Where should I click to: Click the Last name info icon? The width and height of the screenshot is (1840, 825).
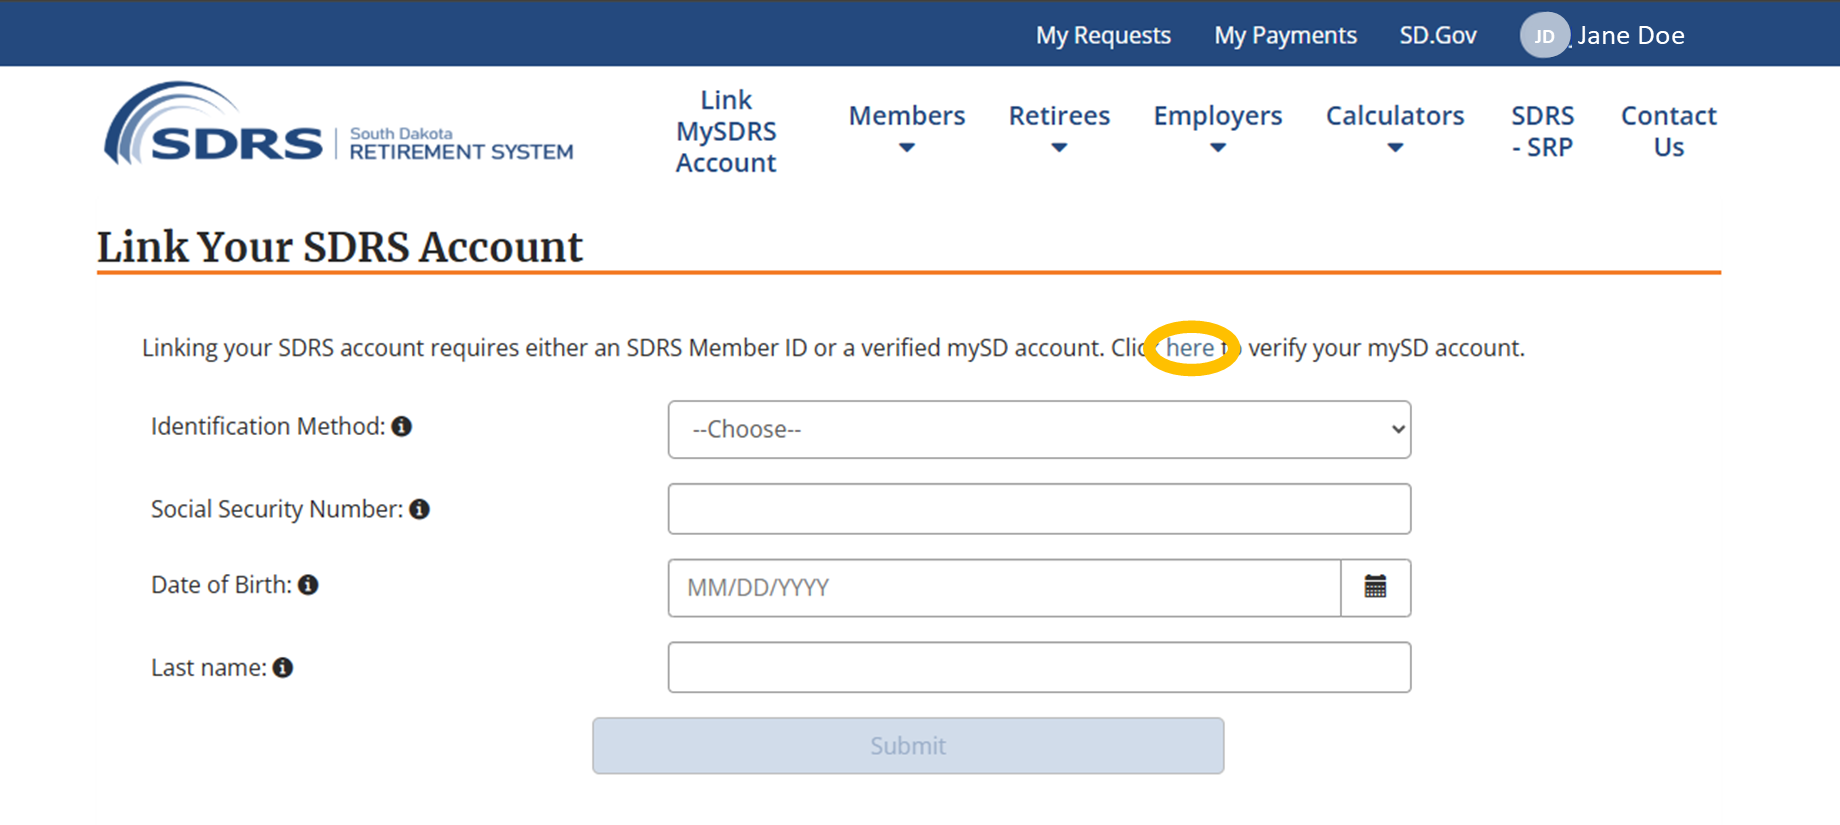click(x=283, y=668)
